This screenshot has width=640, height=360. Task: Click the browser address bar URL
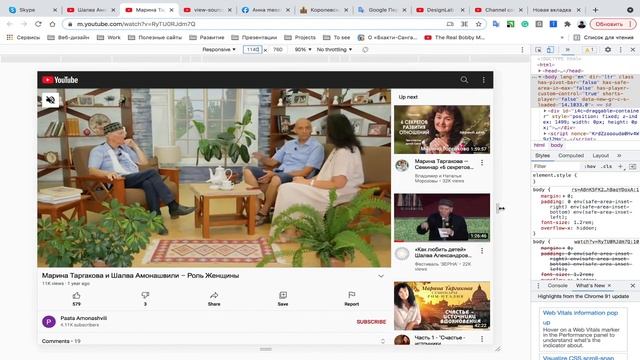tap(136, 24)
